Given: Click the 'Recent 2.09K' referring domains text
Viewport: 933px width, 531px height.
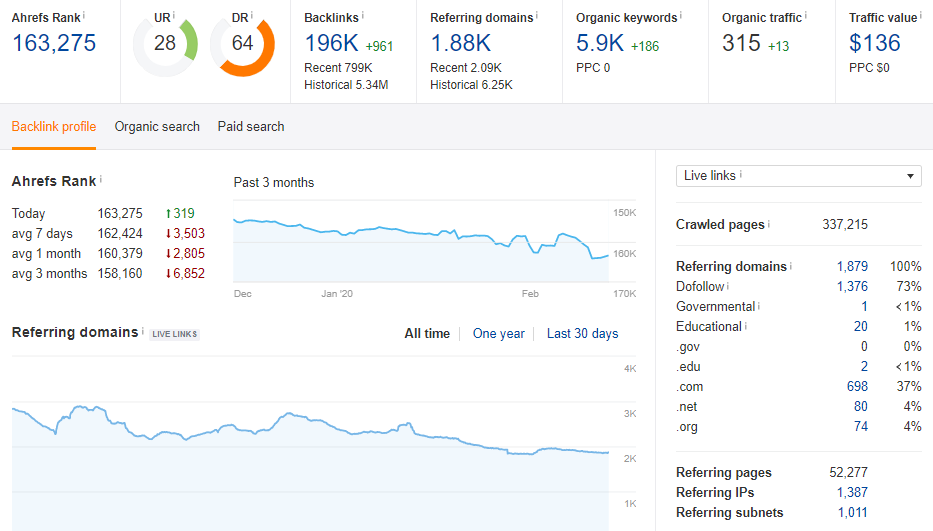Looking at the screenshot, I should tap(466, 68).
